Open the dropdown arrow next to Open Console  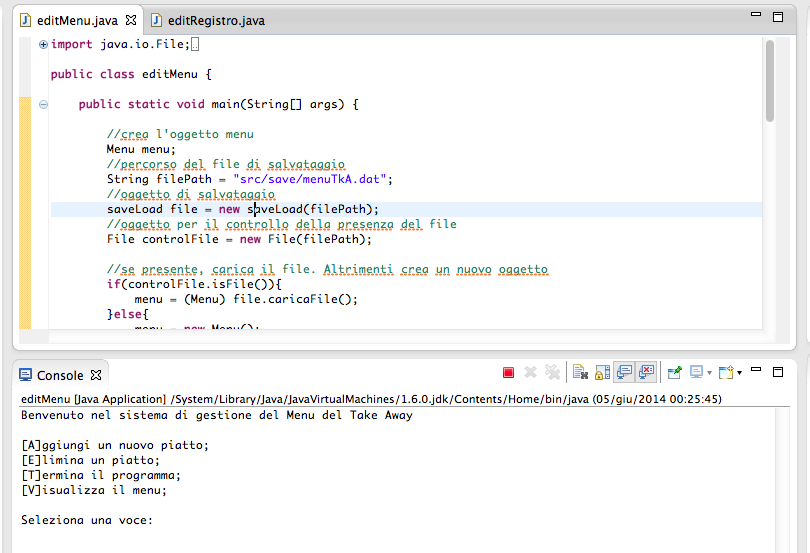(739, 373)
